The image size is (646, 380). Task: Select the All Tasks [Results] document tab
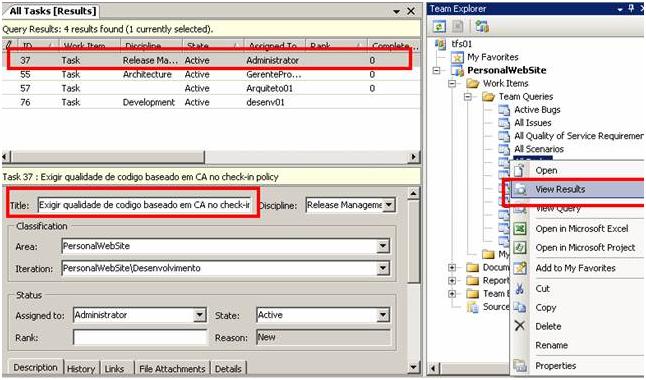click(x=52, y=11)
